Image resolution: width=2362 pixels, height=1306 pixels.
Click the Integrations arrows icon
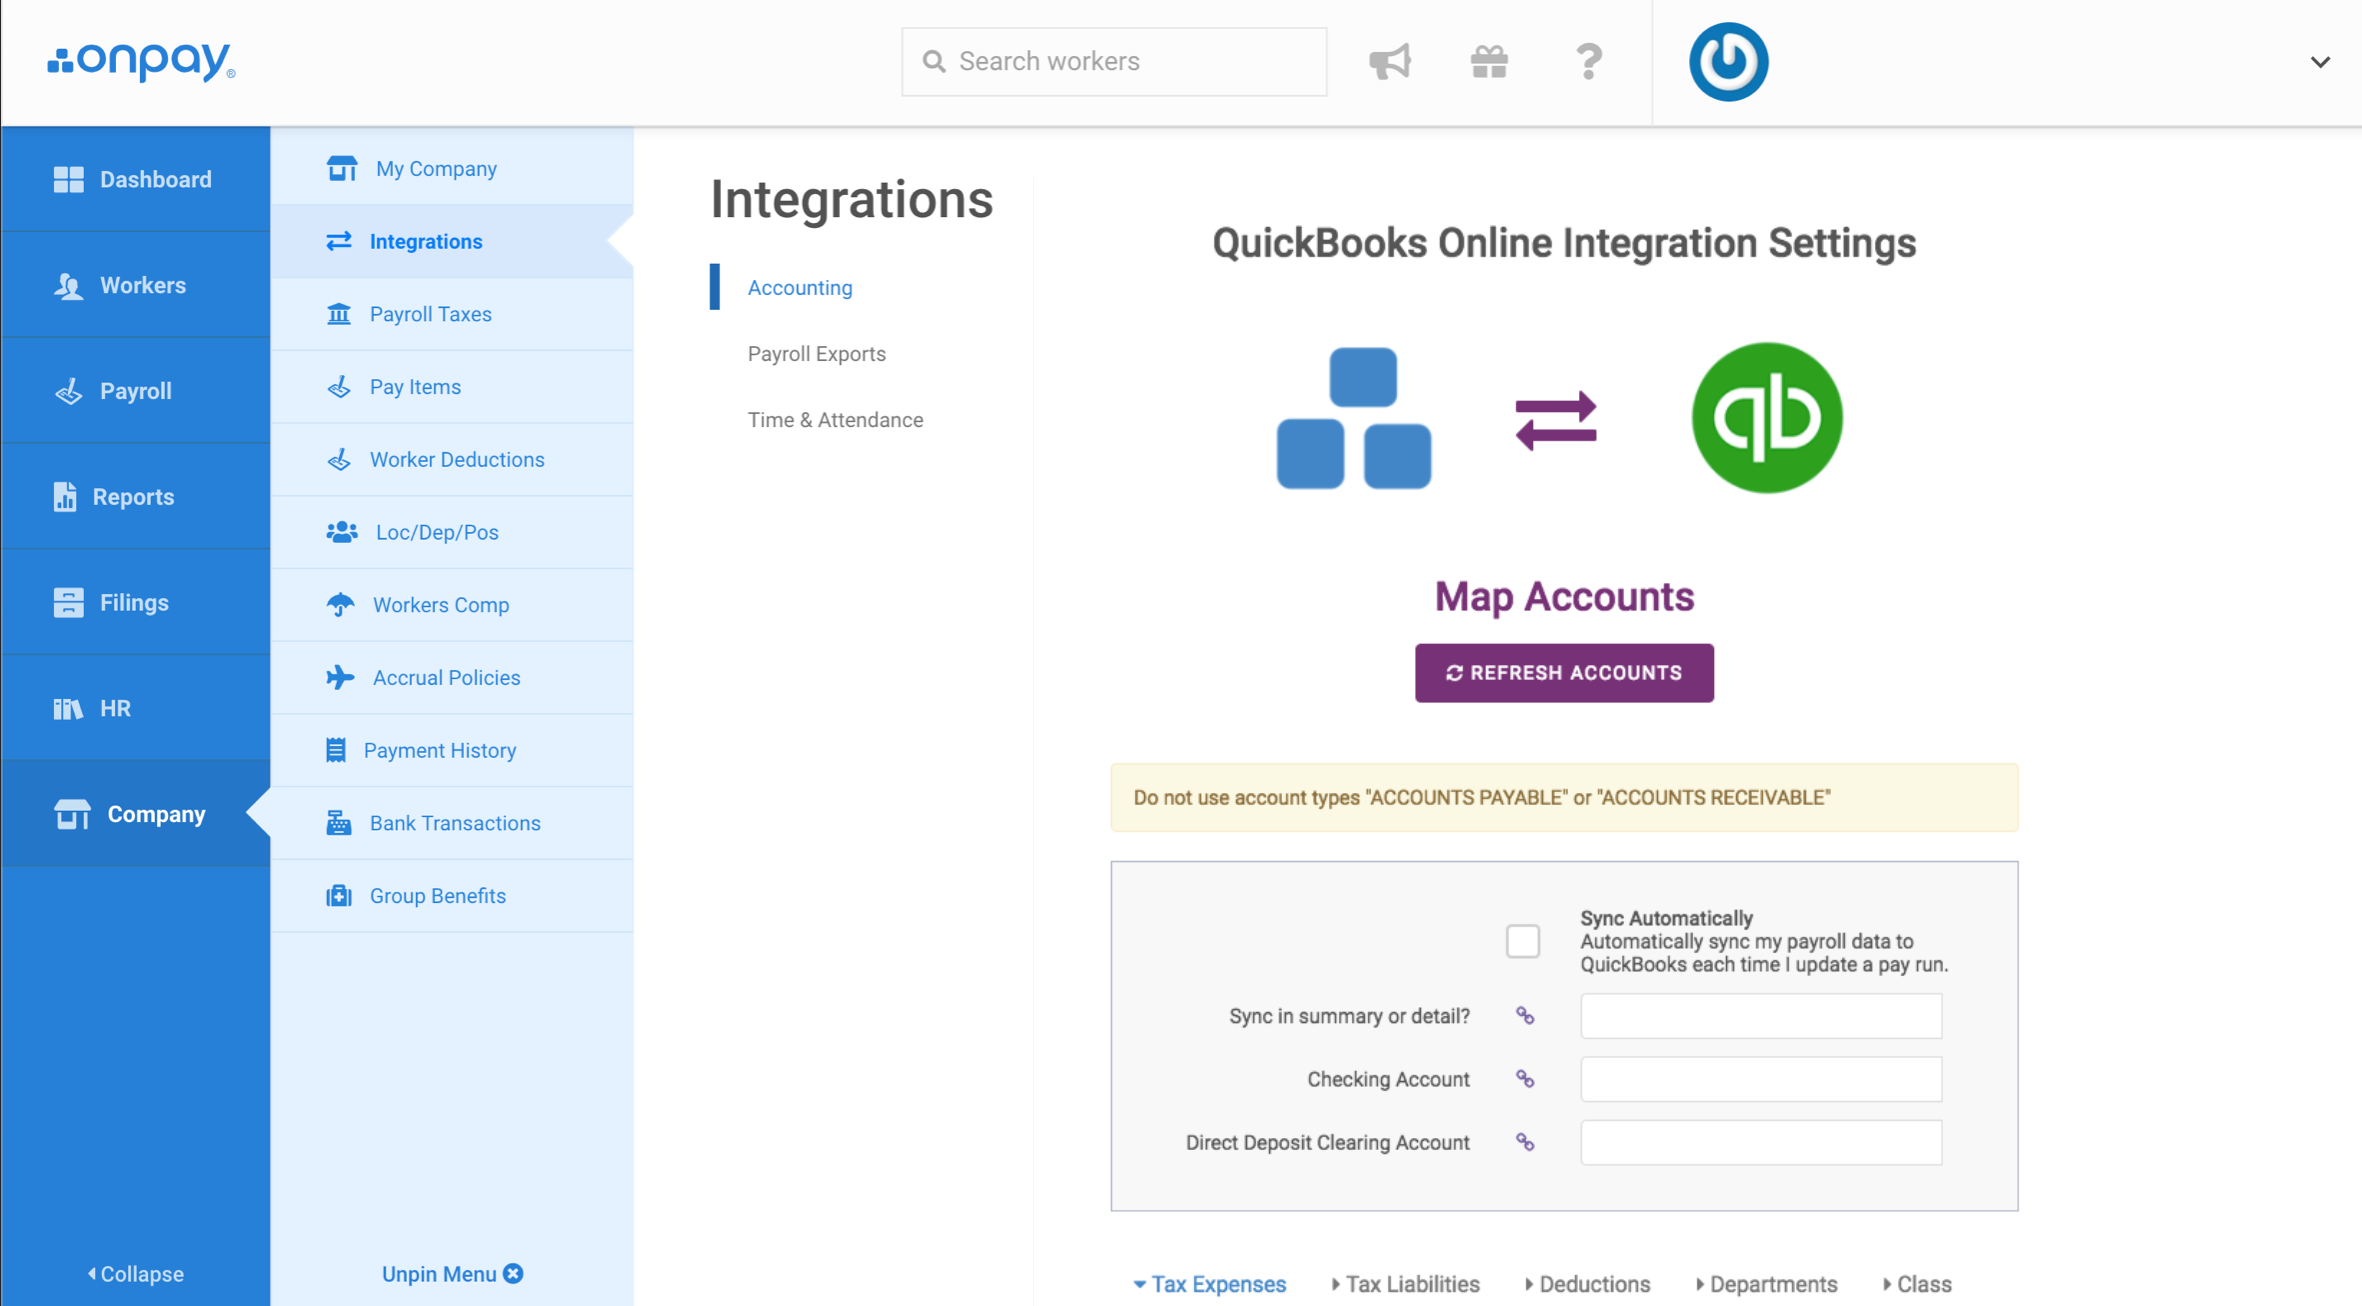click(339, 241)
